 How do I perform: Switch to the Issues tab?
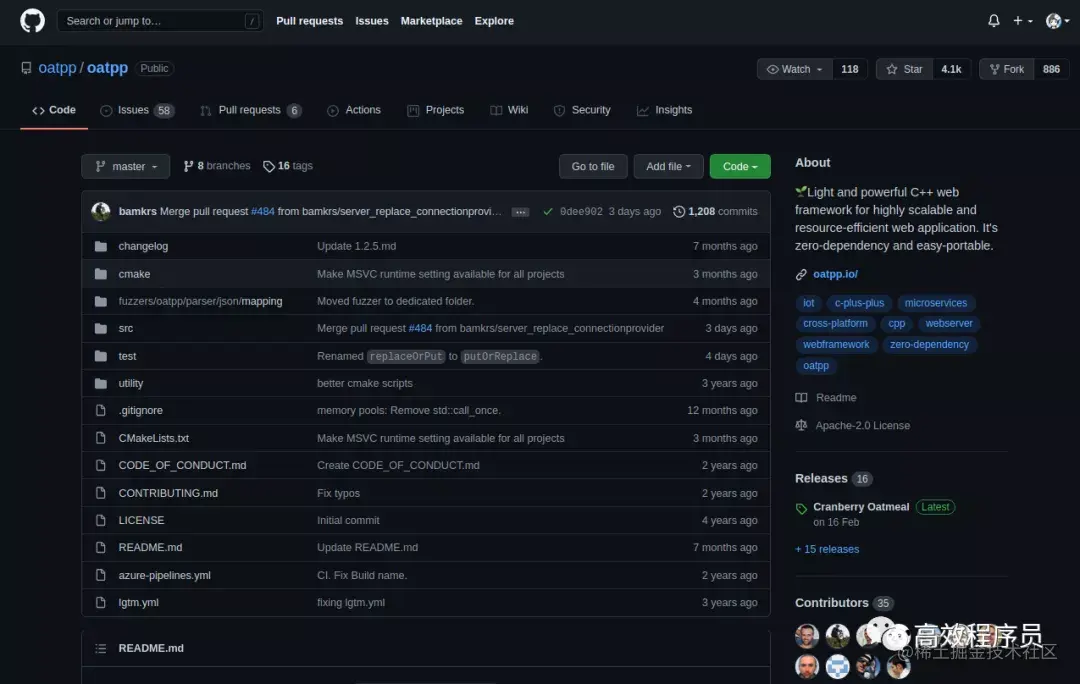136,110
